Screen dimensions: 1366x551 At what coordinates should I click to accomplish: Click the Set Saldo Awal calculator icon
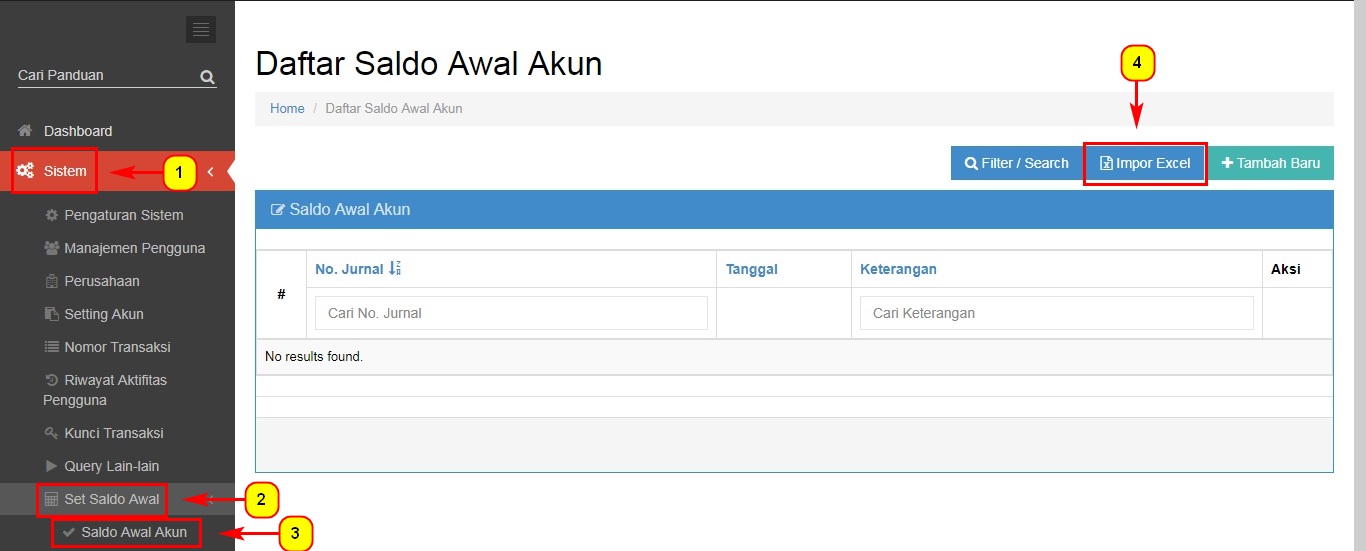pyautogui.click(x=52, y=499)
